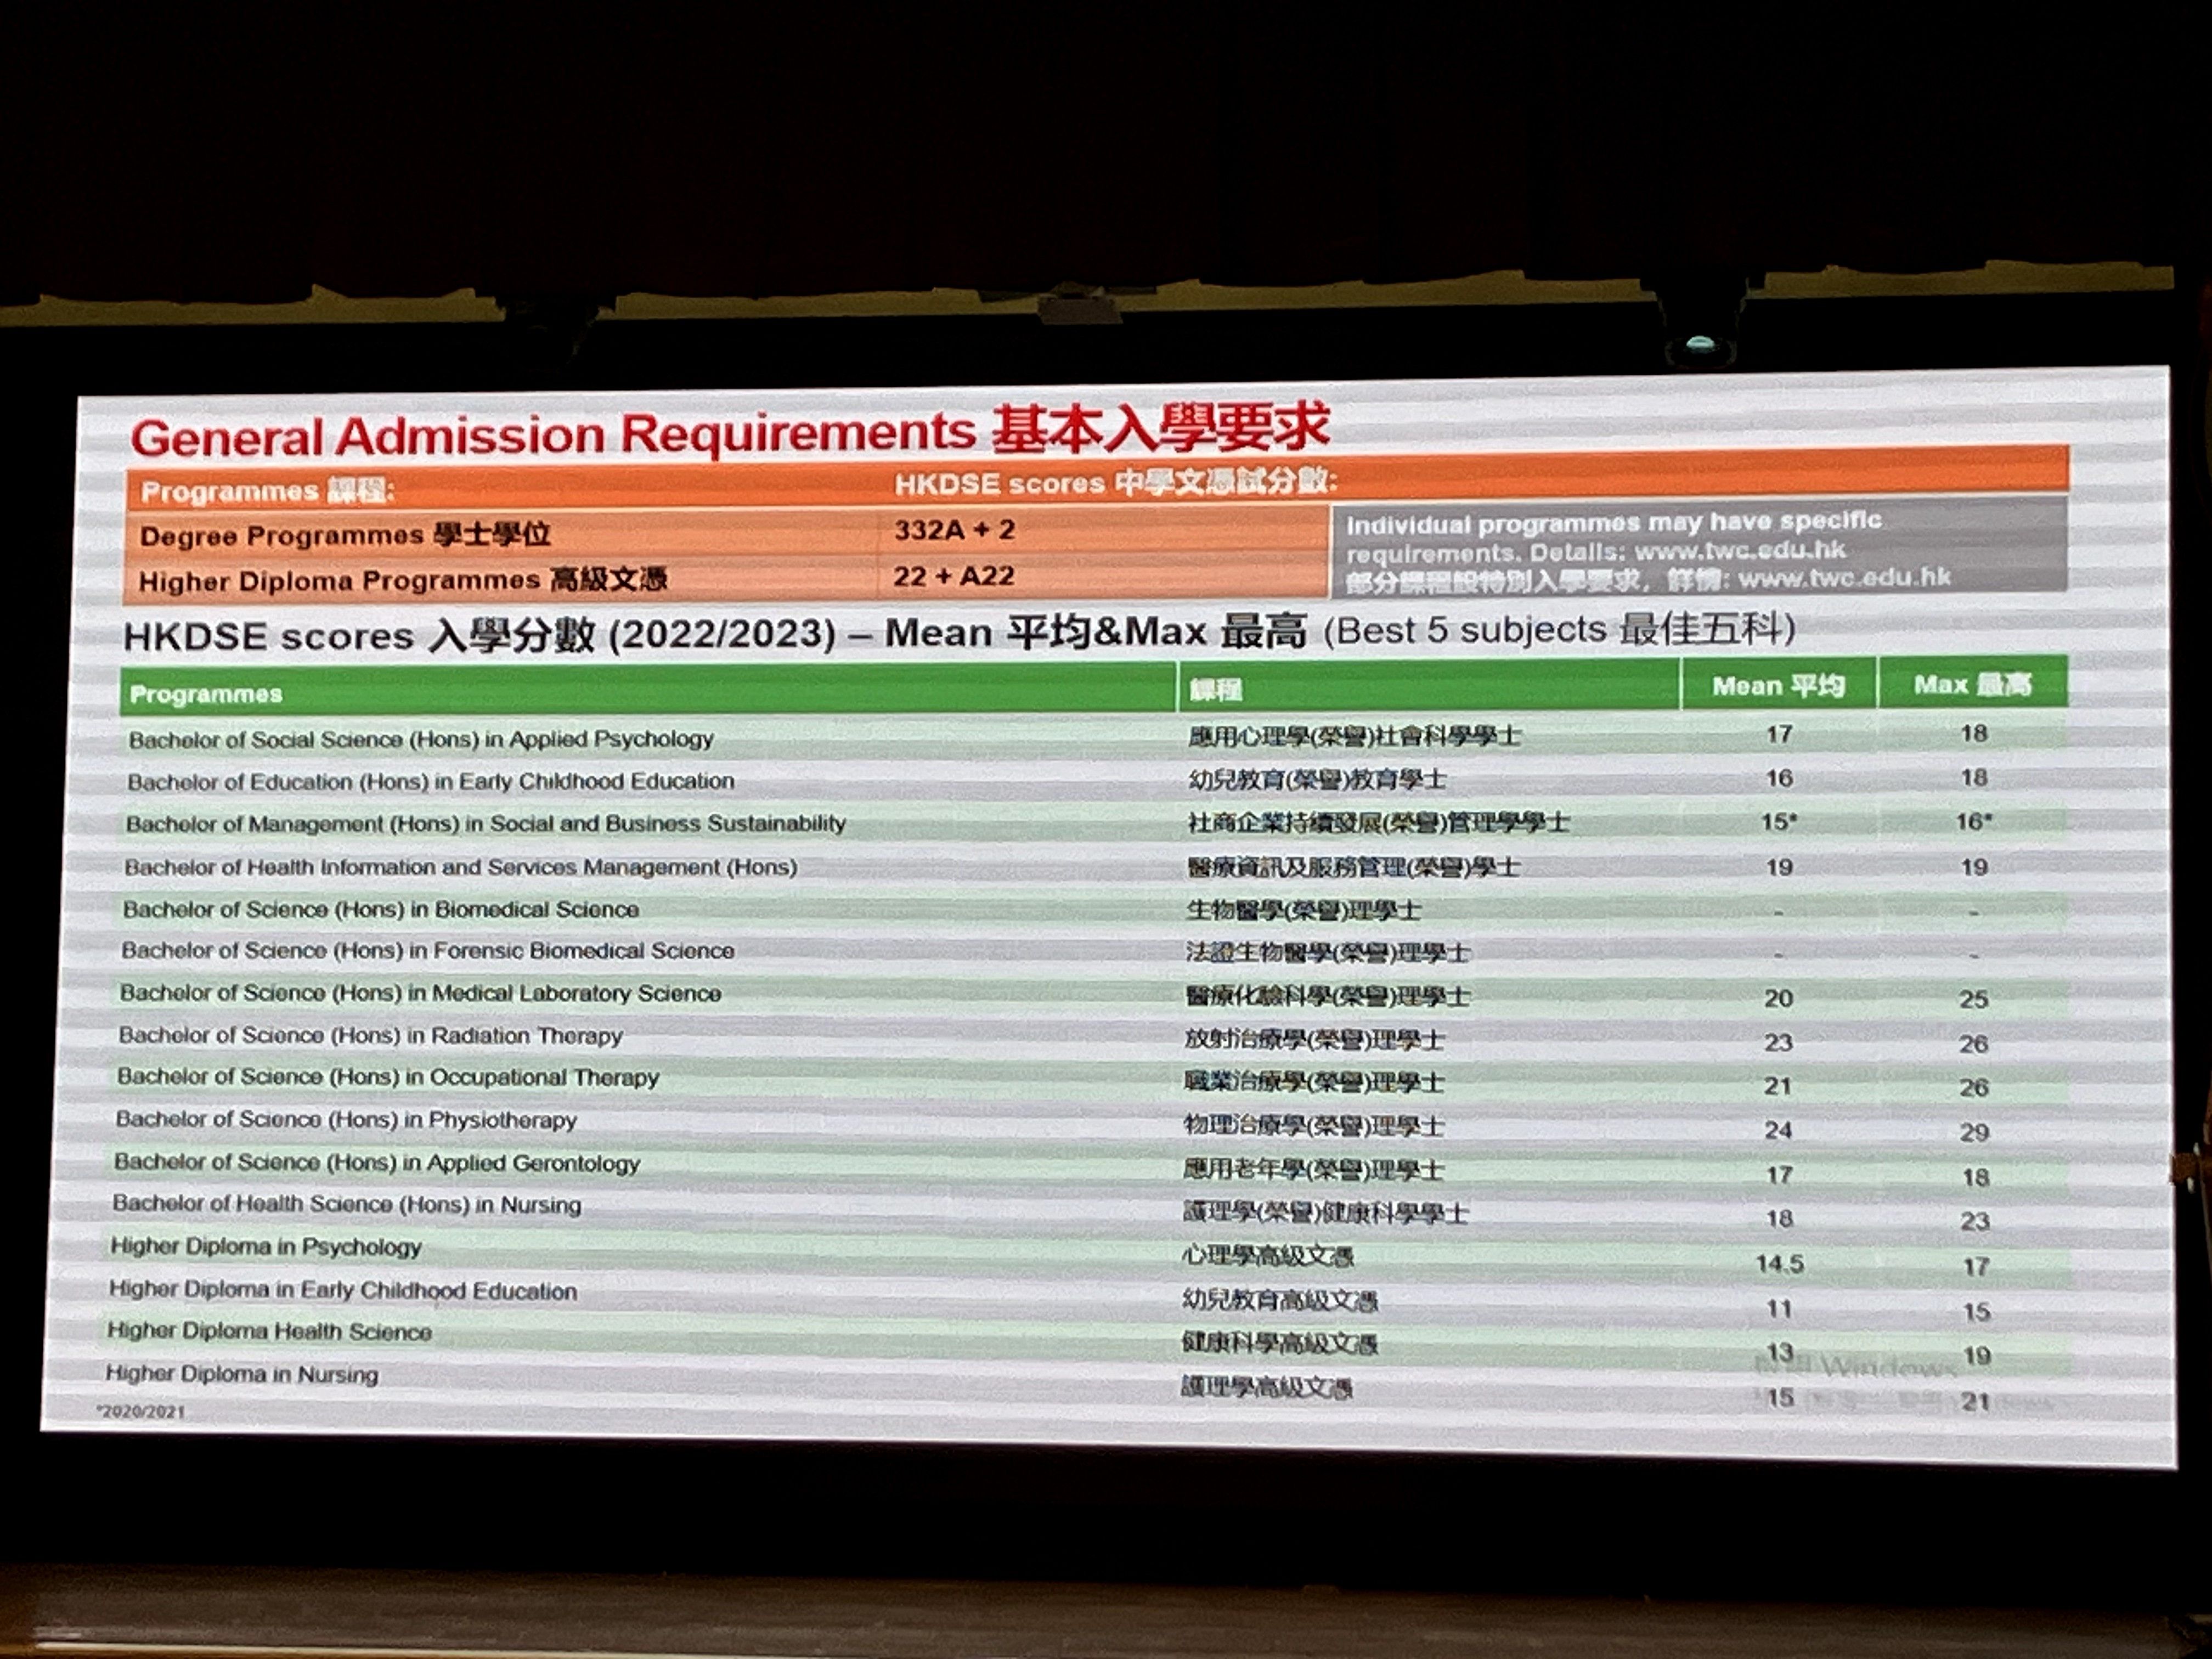Viewport: 2212px width, 1659px height.
Task: Select the "Higher Diploma in Psychology" row
Action: [x=266, y=1247]
